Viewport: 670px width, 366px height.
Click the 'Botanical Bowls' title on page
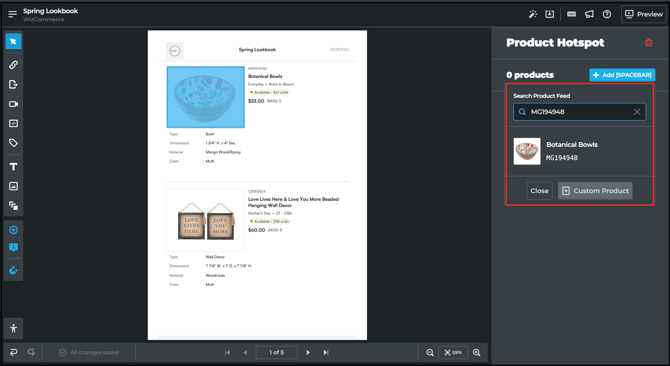(x=265, y=76)
